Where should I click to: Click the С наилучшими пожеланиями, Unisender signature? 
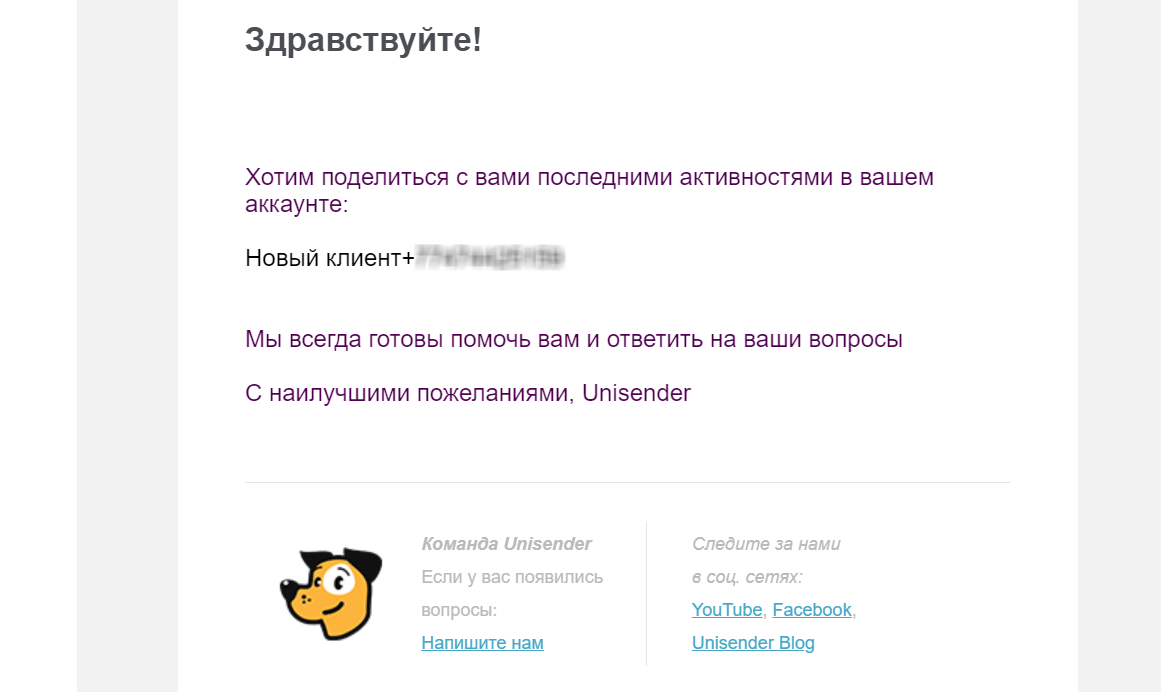(468, 393)
